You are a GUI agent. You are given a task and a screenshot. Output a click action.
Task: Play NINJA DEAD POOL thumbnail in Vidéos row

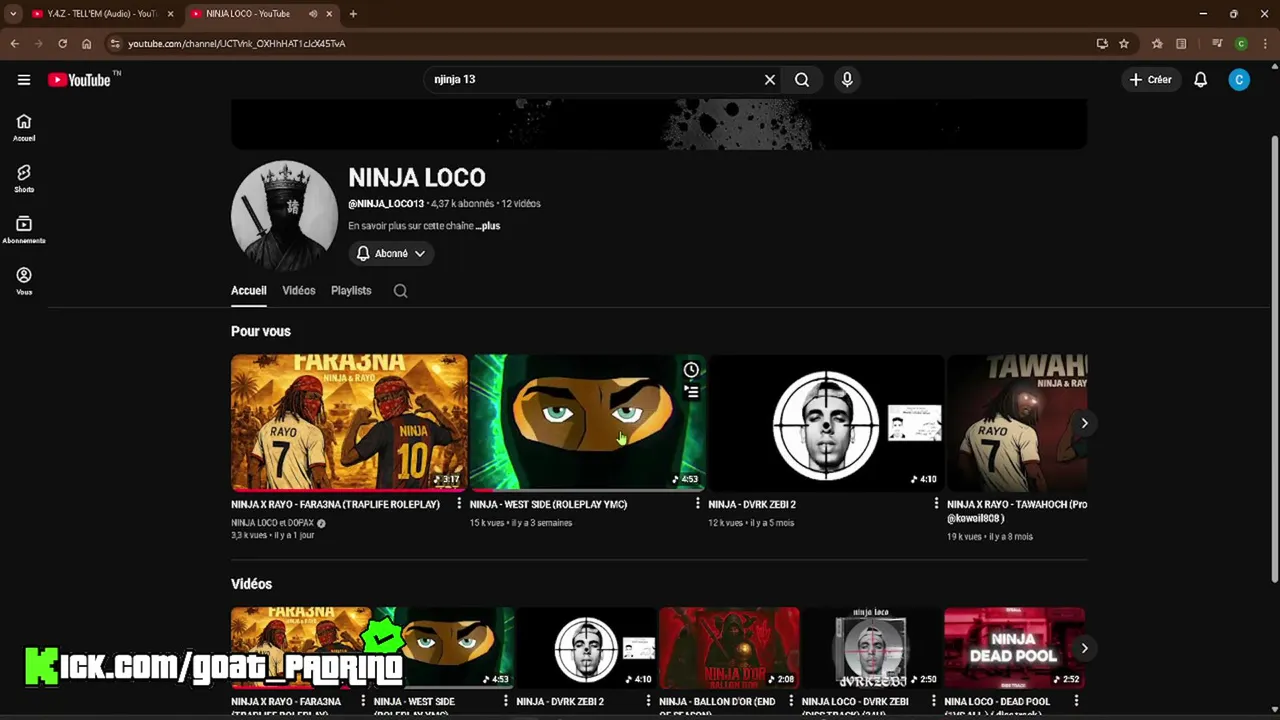(1014, 648)
